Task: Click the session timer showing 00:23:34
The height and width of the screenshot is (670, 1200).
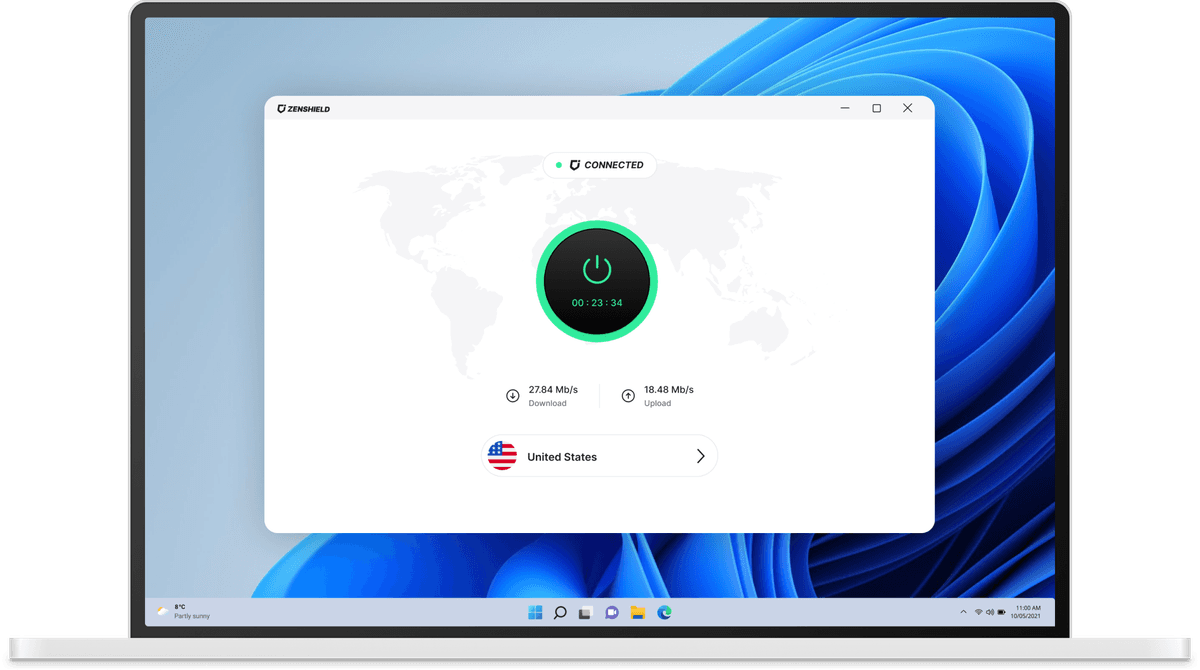Action: coord(597,302)
